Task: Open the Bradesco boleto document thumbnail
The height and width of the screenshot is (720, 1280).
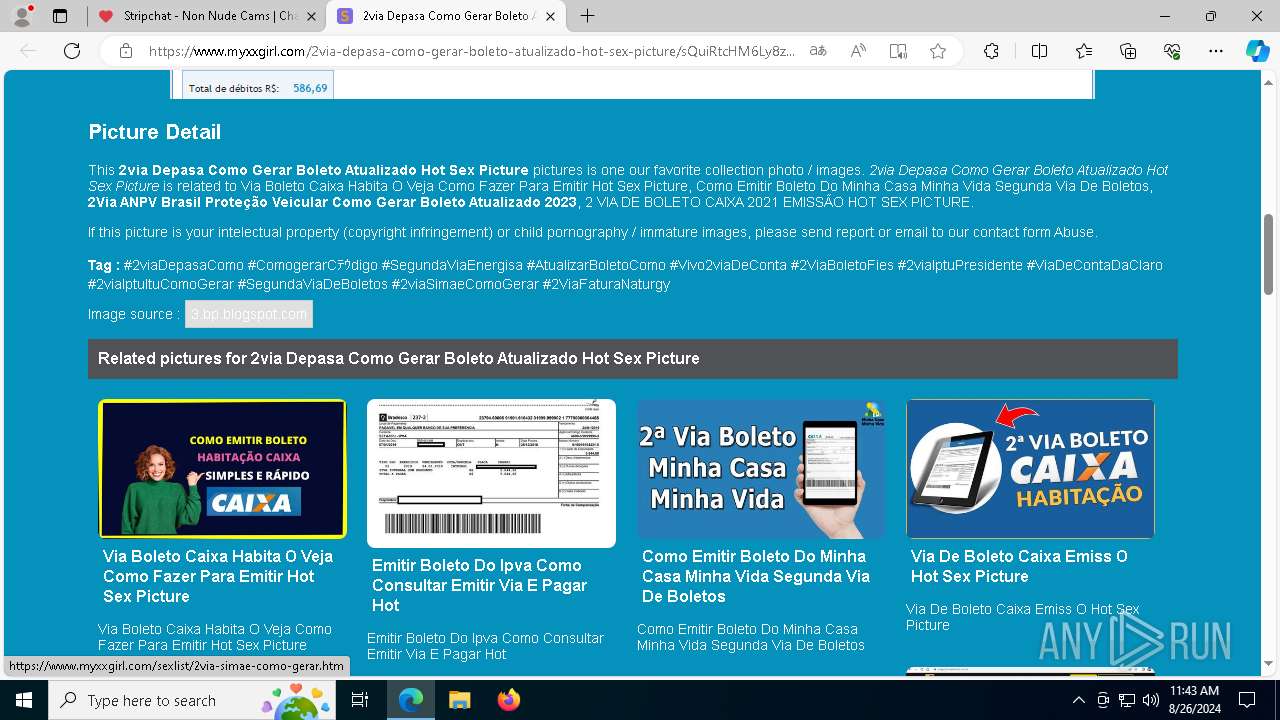Action: [491, 473]
